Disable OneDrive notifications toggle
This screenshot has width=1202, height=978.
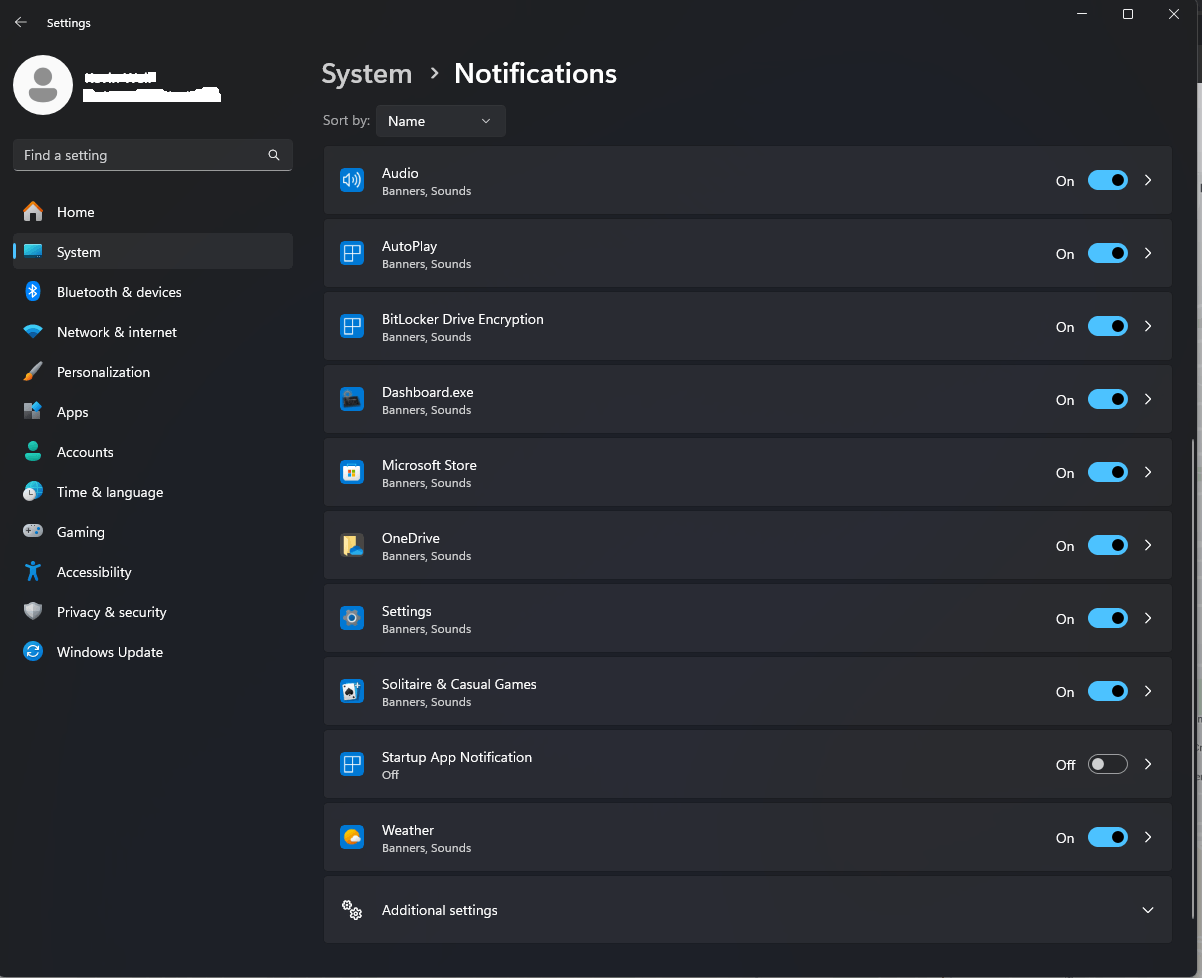point(1107,545)
